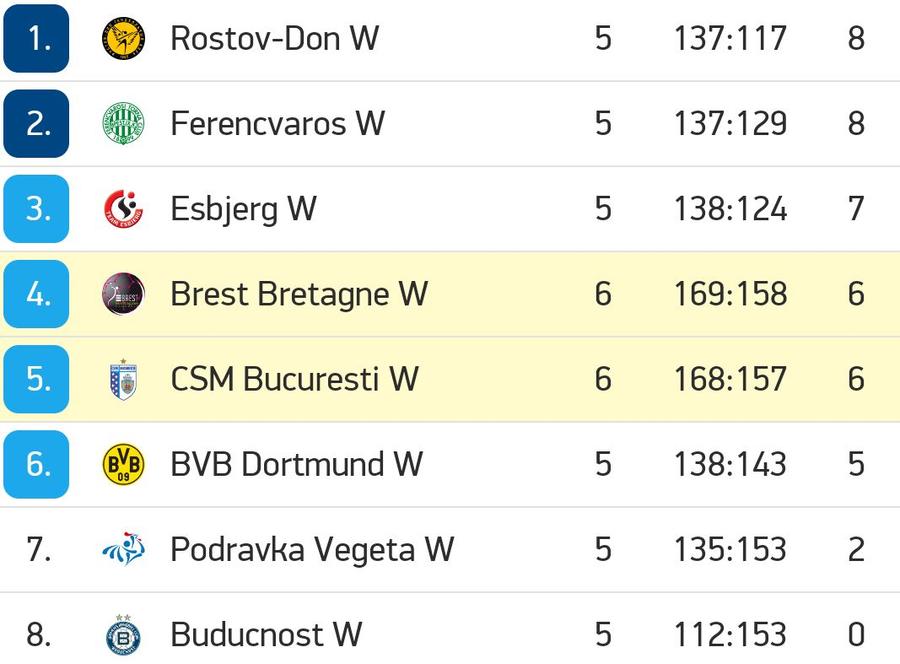Select the Podravka Vegeta W team name
The image size is (900, 664).
312,549
